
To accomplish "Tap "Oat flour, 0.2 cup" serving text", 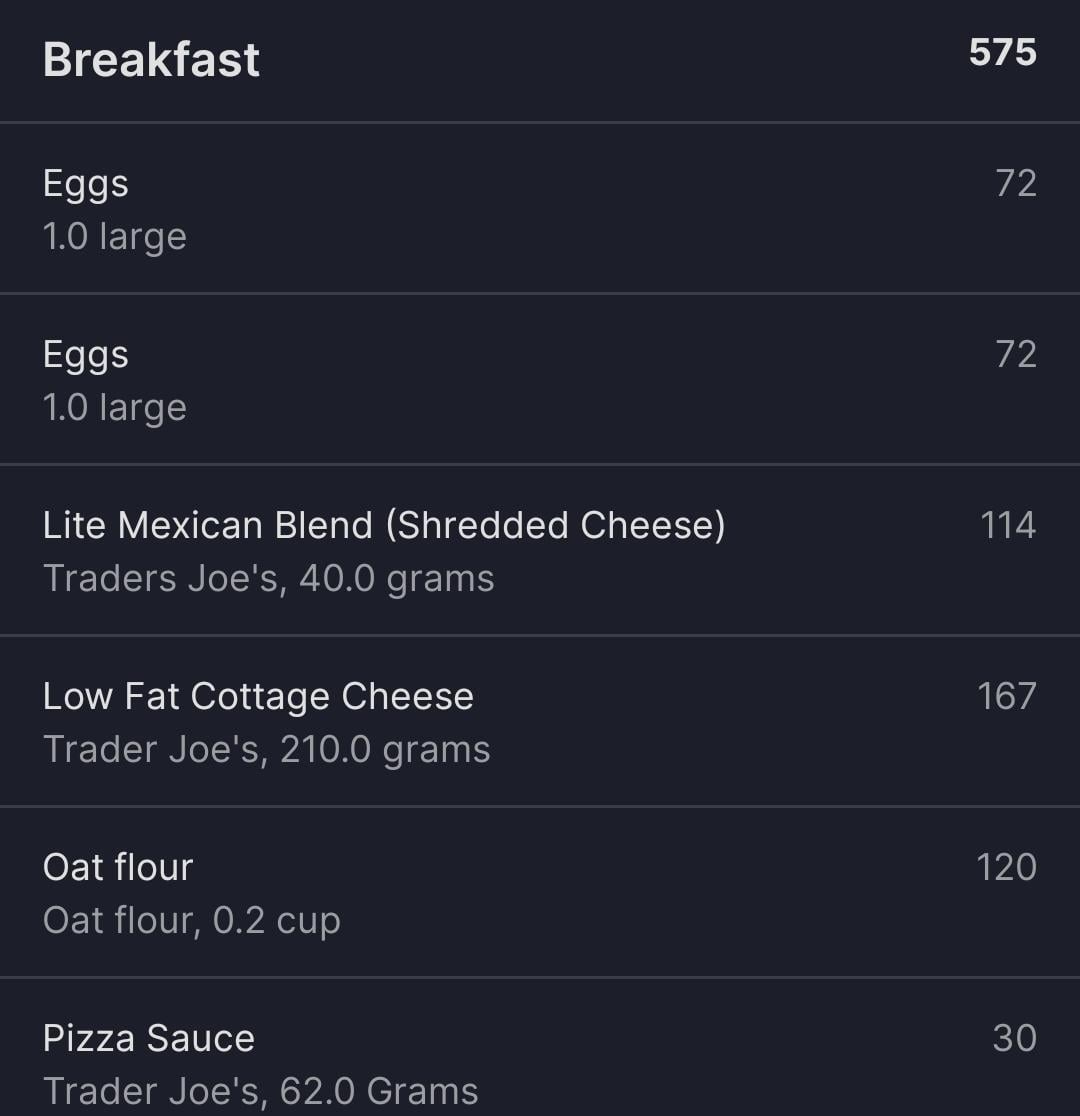I will 192,920.
